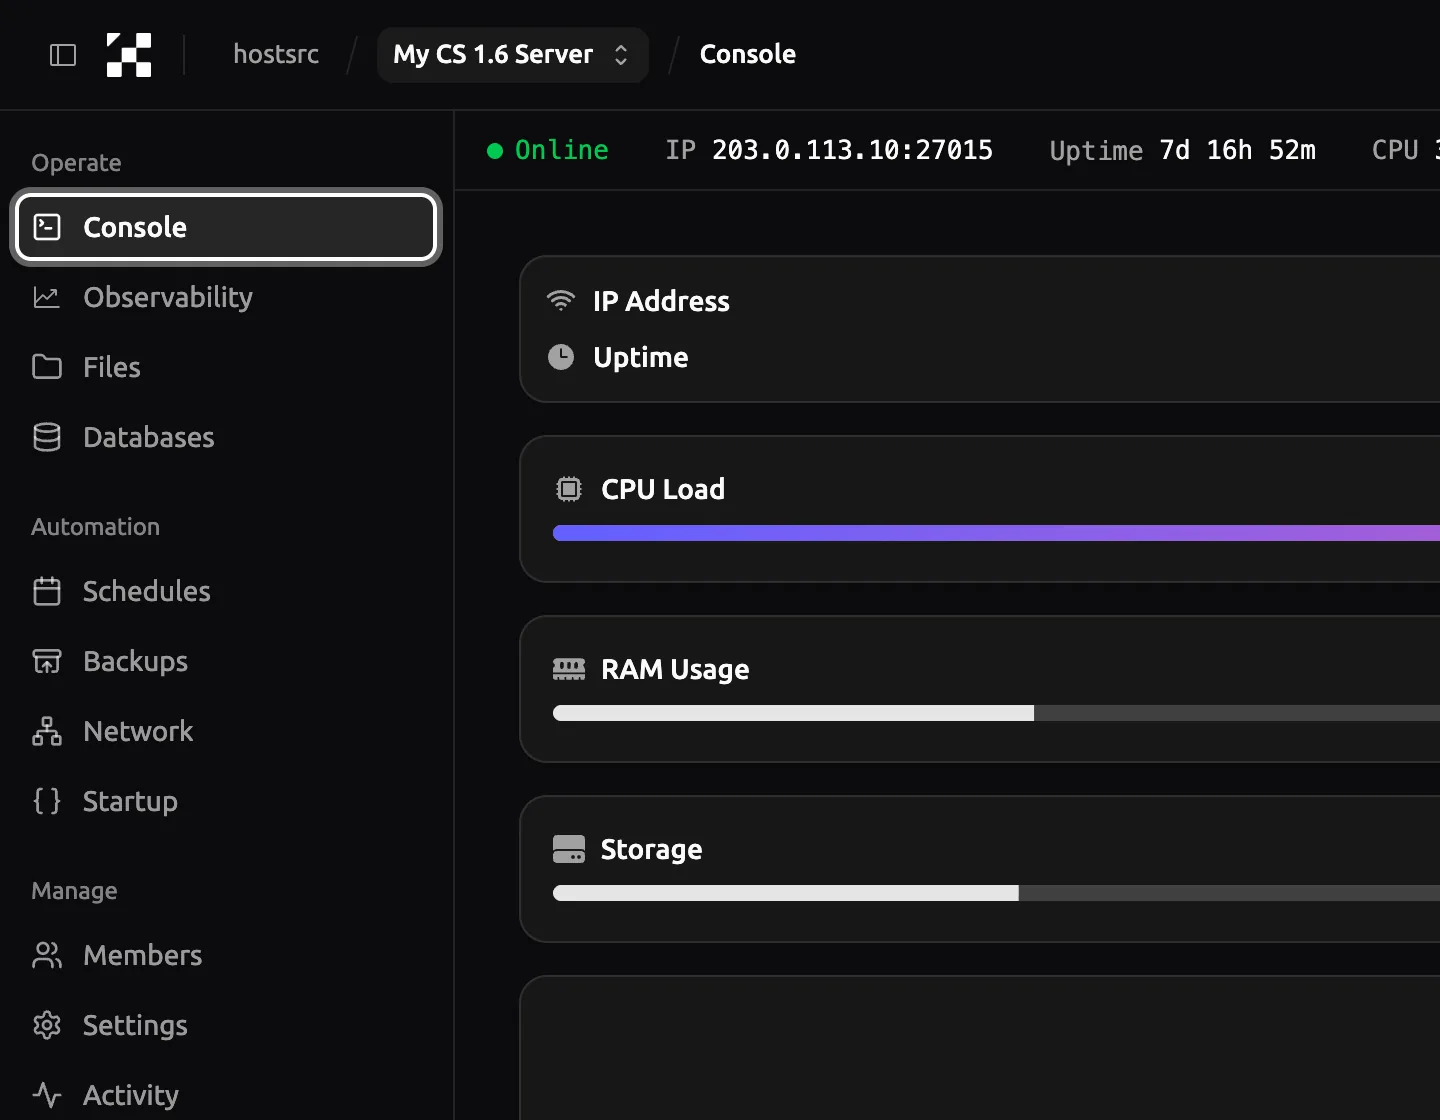Click the Files folder icon
Screen dimensions: 1440x1120
(47, 367)
